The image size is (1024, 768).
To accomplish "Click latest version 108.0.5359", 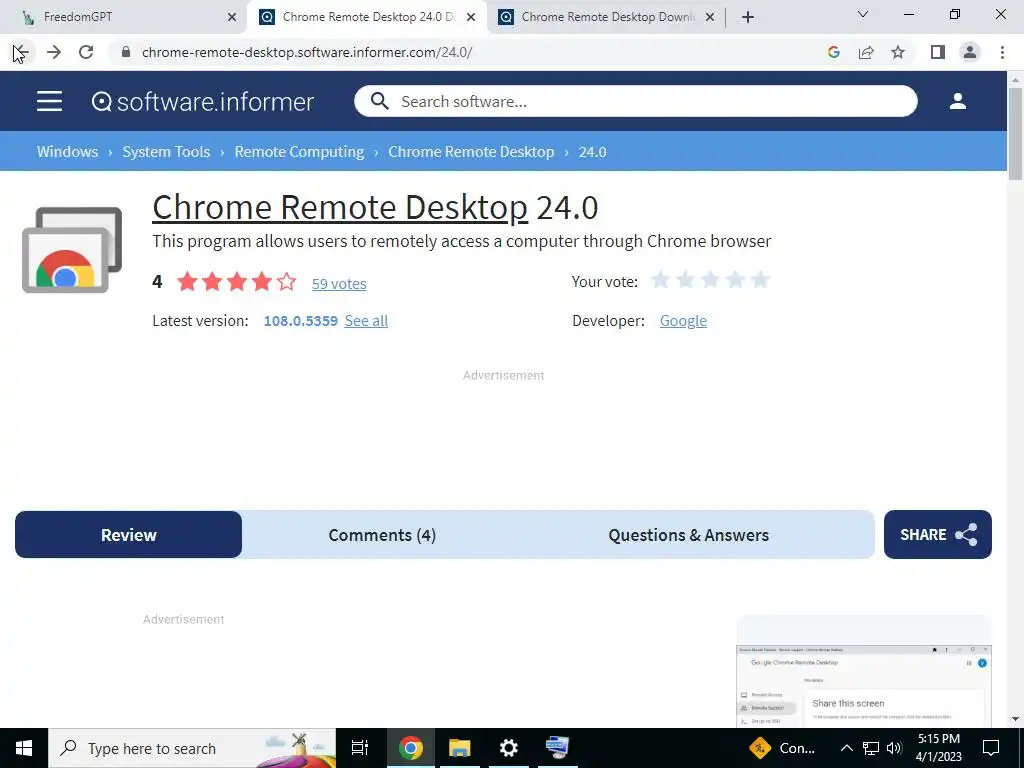I will [x=300, y=321].
